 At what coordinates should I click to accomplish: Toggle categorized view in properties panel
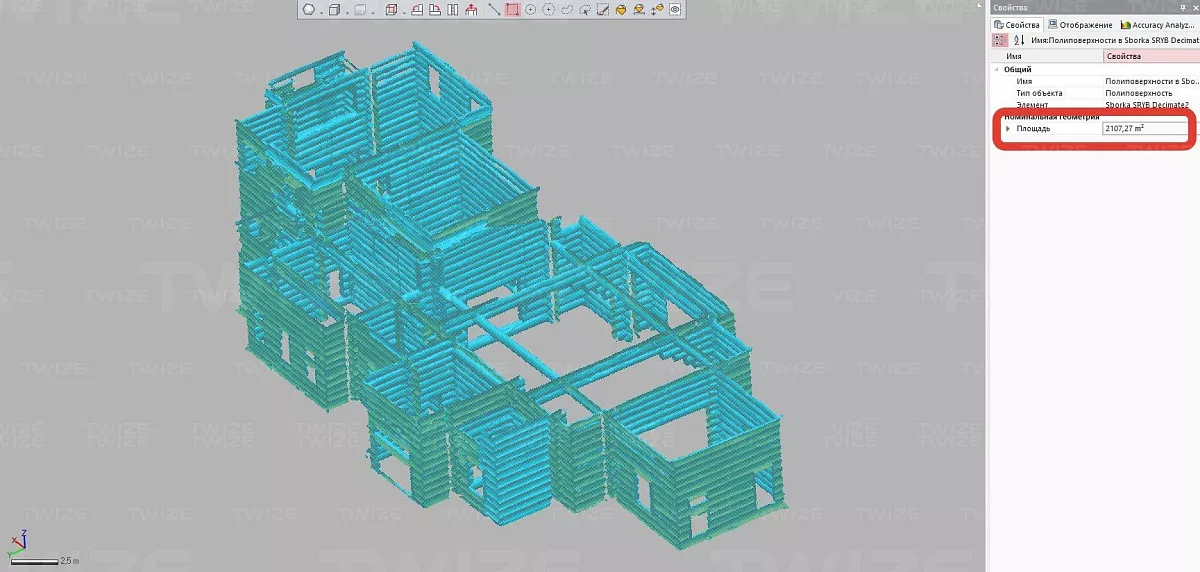point(999,40)
